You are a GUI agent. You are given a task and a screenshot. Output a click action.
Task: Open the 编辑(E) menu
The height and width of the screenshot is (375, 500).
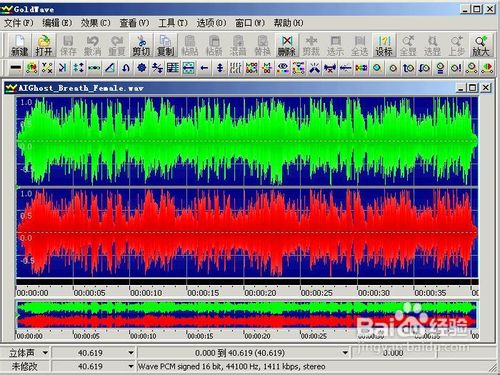tap(57, 23)
